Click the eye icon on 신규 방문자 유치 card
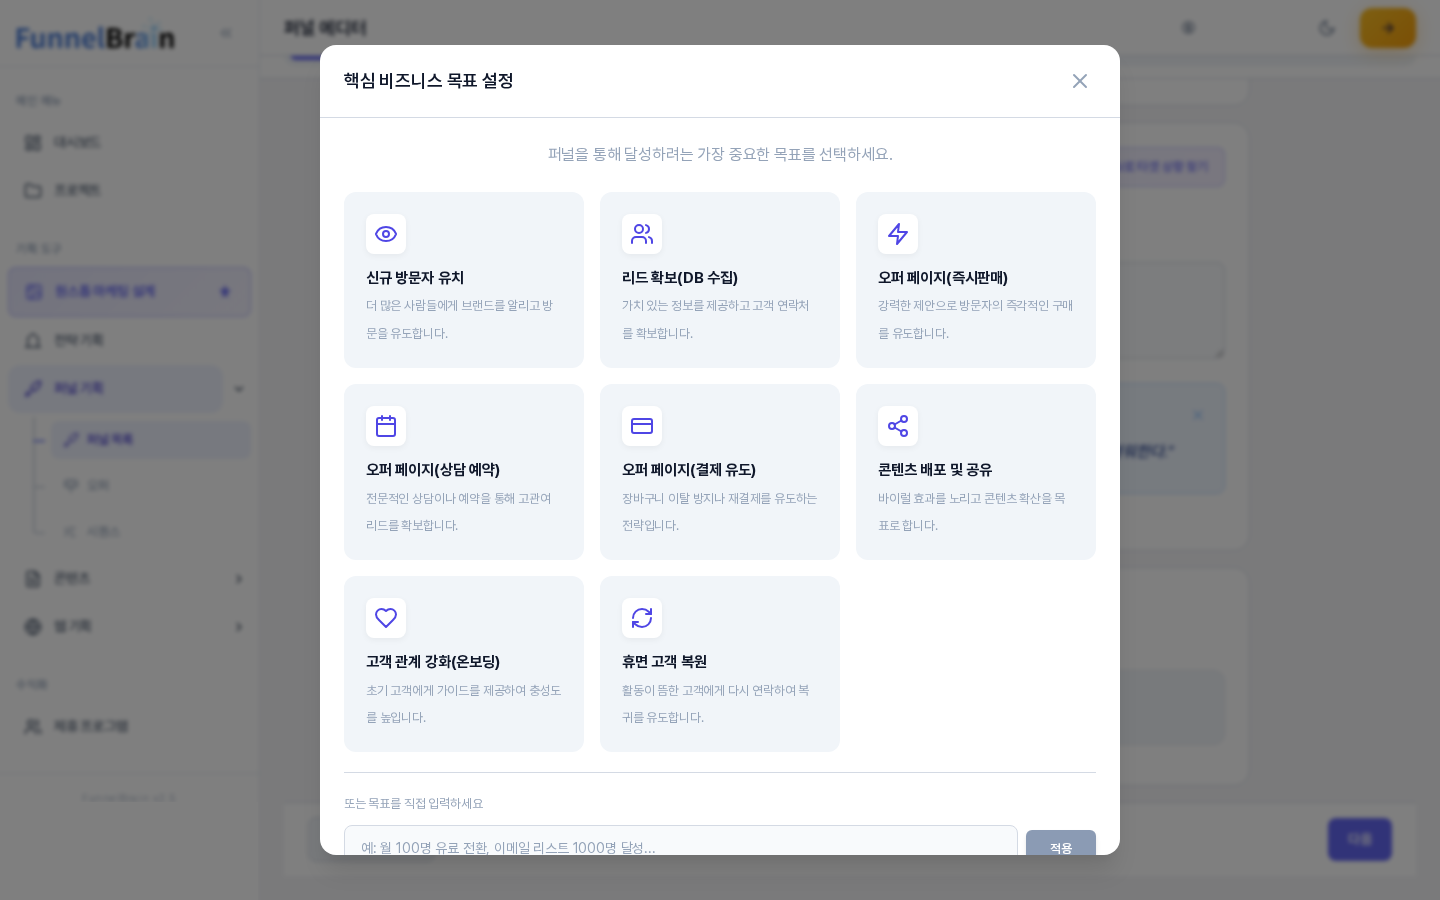Image resolution: width=1440 pixels, height=900 pixels. 386,234
